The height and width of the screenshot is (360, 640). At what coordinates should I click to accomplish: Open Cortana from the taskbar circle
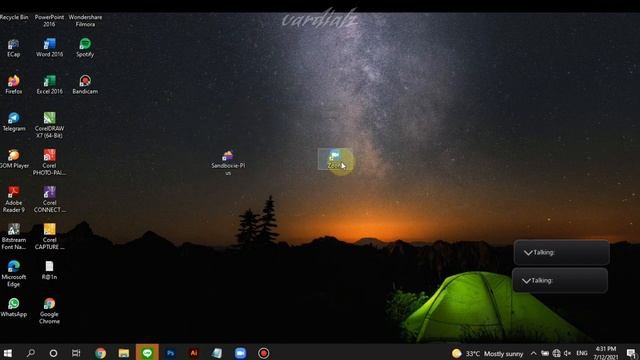[x=53, y=353]
